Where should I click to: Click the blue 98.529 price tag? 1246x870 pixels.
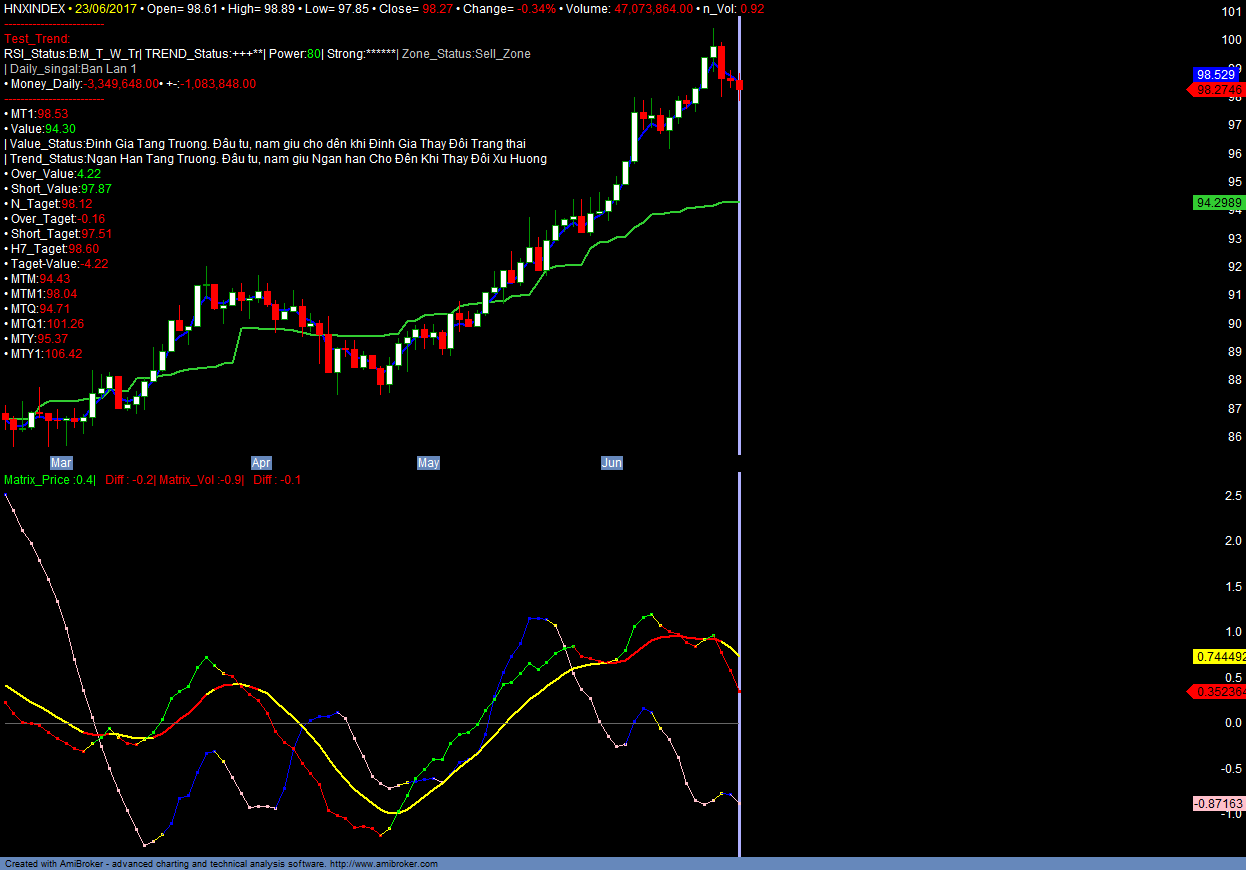1218,75
